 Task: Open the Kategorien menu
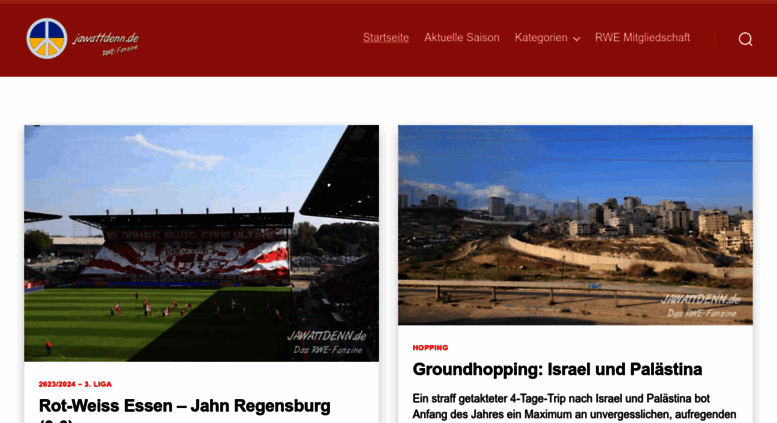(547, 38)
